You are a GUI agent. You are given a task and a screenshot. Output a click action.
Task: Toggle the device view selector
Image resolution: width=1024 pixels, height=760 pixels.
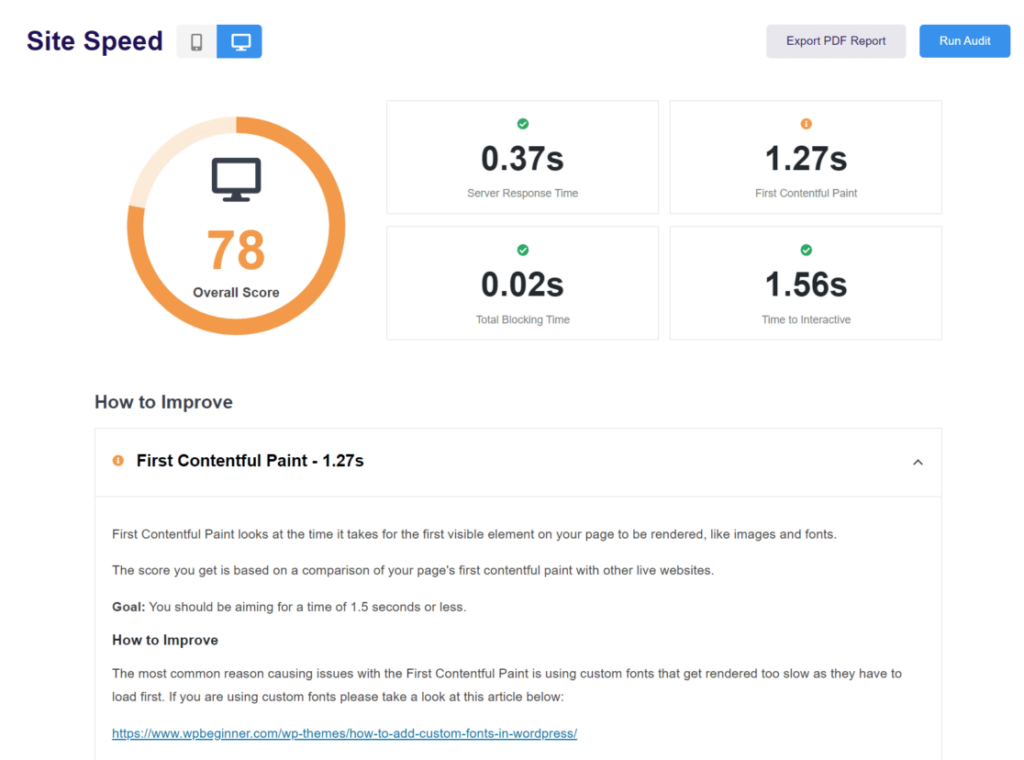pos(217,41)
